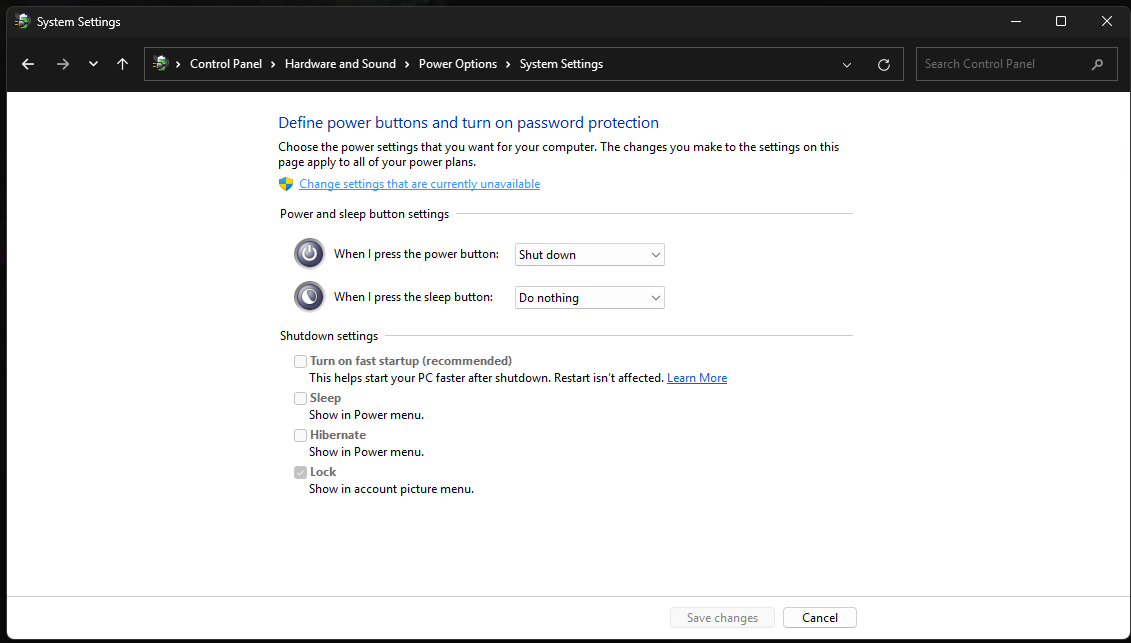Expand chevron before Control Panel breadcrumb
1131x643 pixels.
point(178,64)
